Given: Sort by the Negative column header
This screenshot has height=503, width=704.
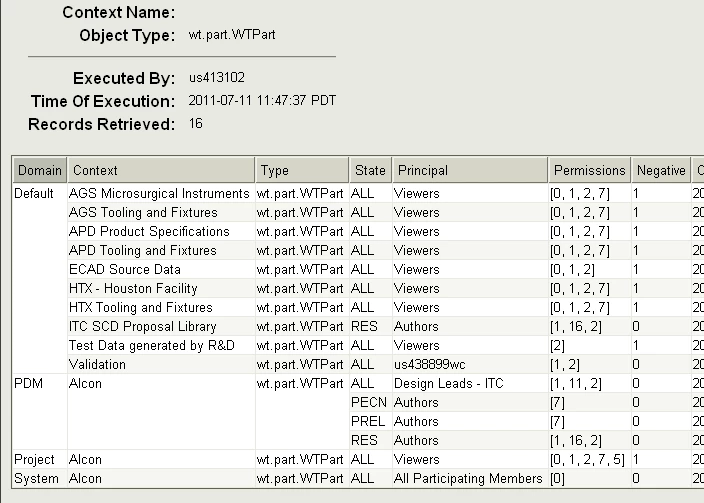Looking at the screenshot, I should click(x=660, y=170).
